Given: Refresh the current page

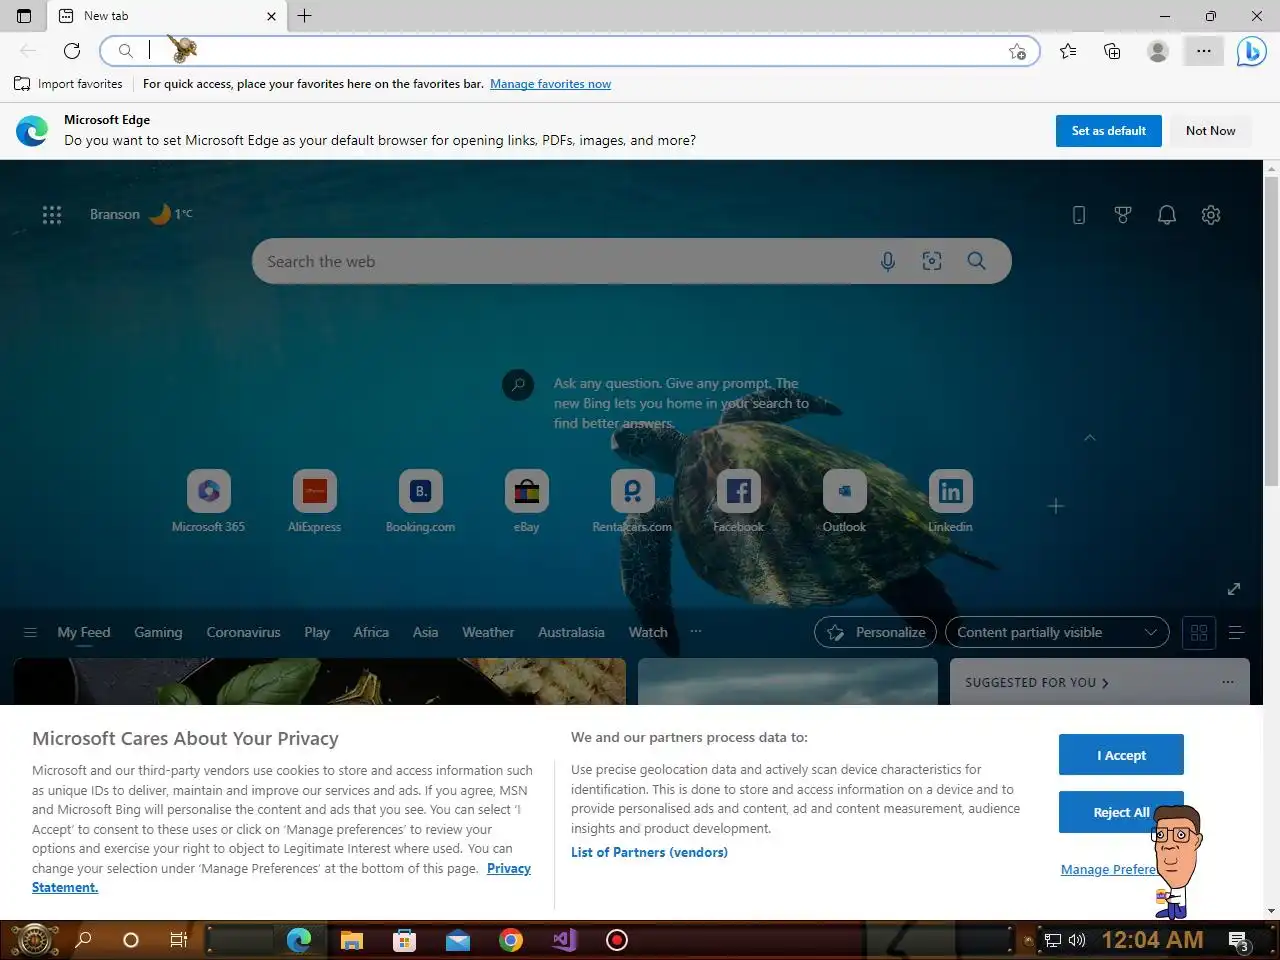Looking at the screenshot, I should coord(72,51).
